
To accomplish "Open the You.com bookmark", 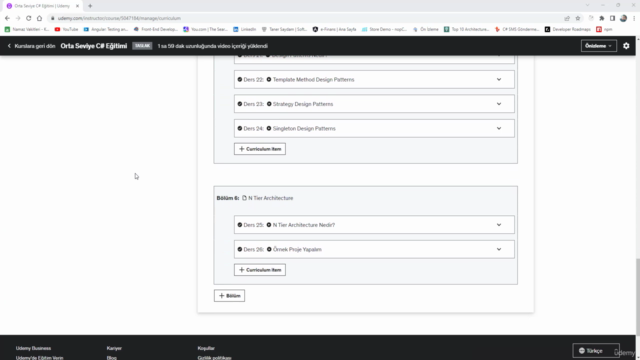I will pos(205,29).
